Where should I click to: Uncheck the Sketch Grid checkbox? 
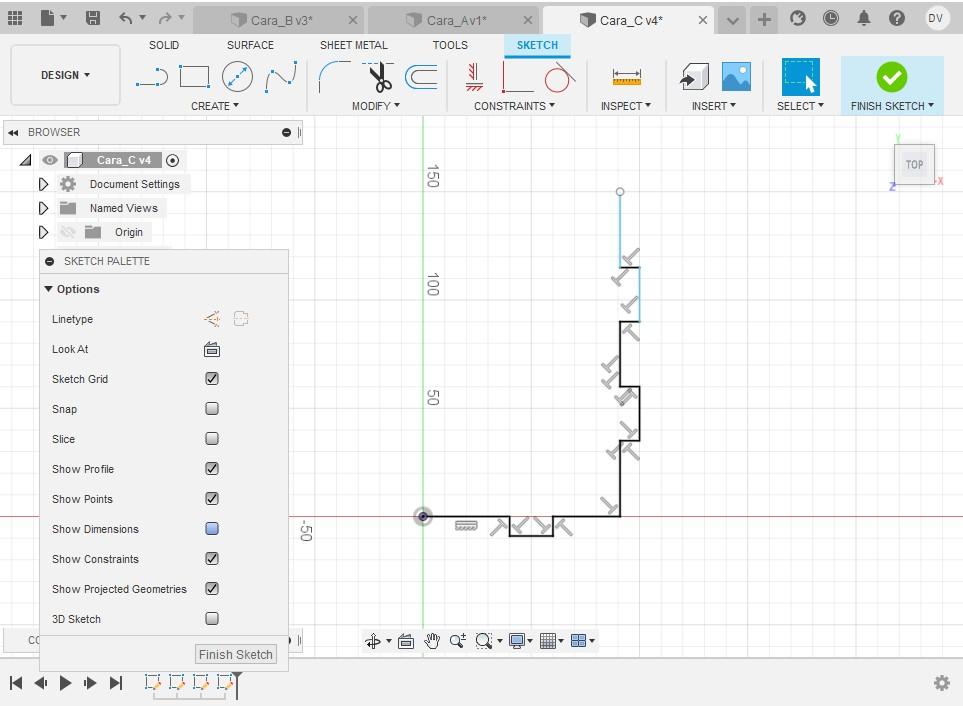pyautogui.click(x=212, y=379)
